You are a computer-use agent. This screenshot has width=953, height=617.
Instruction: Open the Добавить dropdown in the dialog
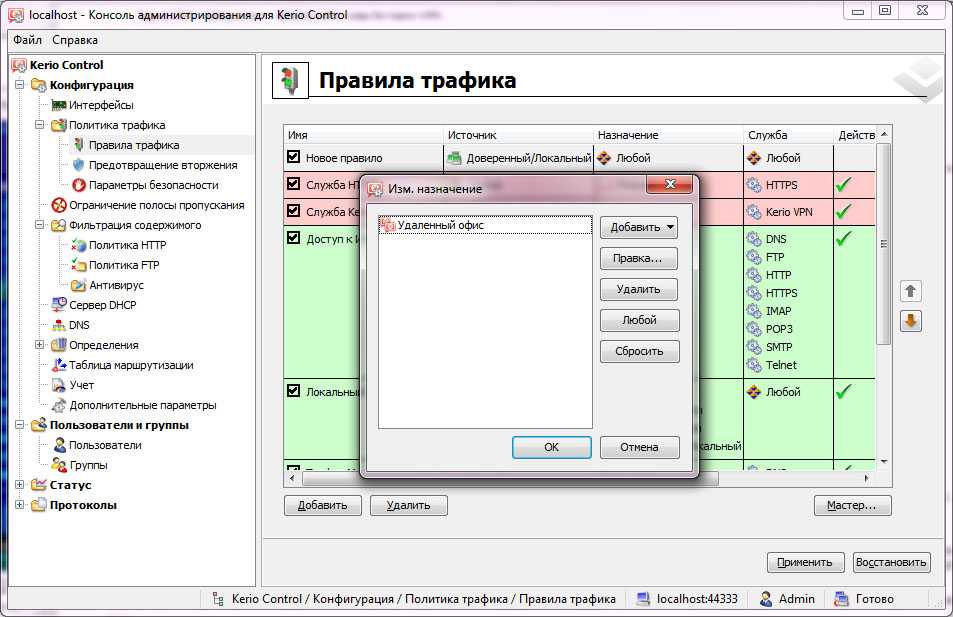pyautogui.click(x=639, y=227)
